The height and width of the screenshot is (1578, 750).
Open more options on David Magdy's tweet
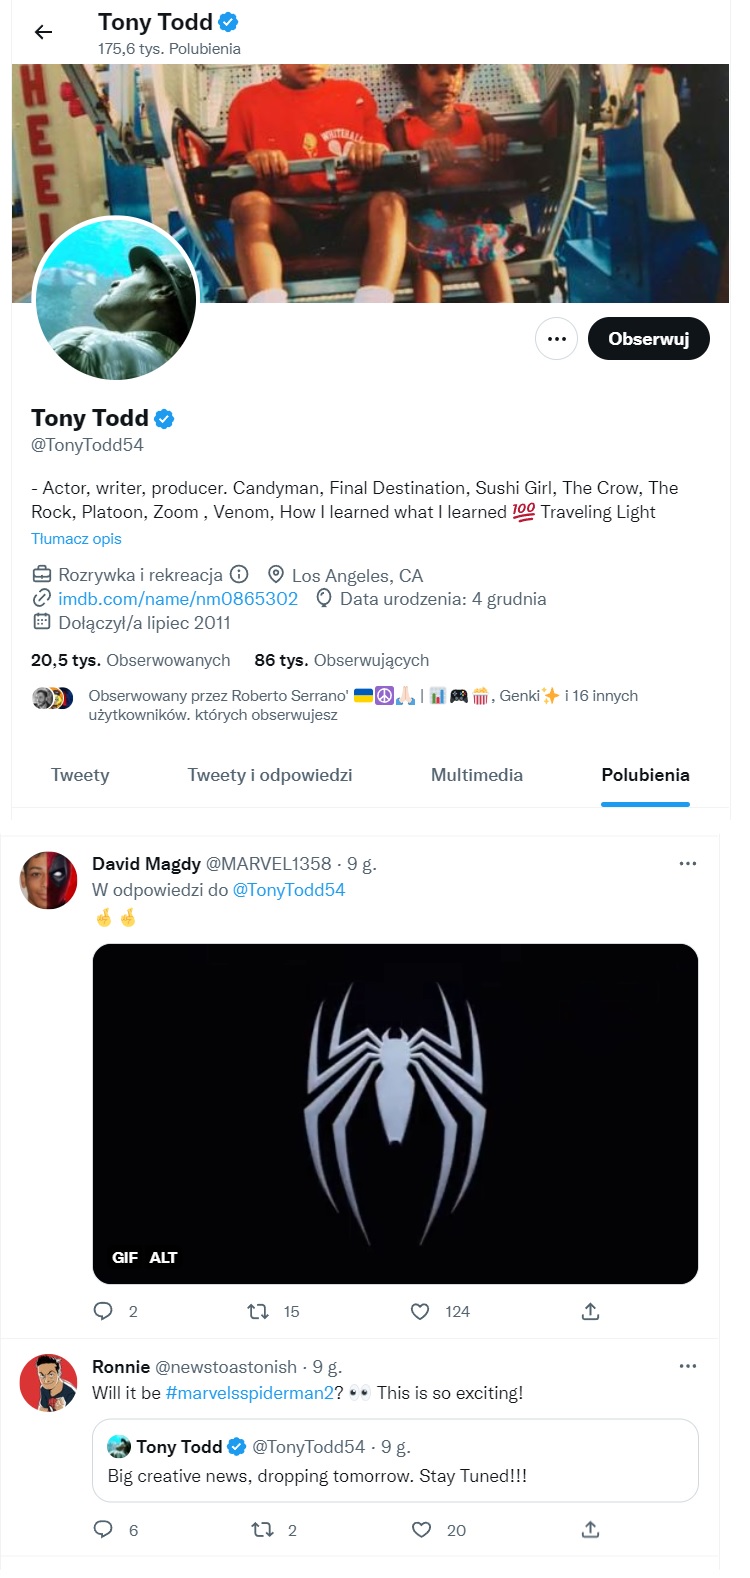(688, 863)
